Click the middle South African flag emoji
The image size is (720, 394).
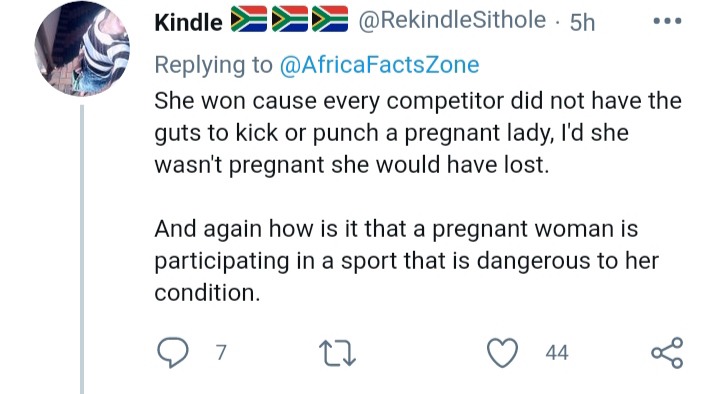pyautogui.click(x=289, y=19)
